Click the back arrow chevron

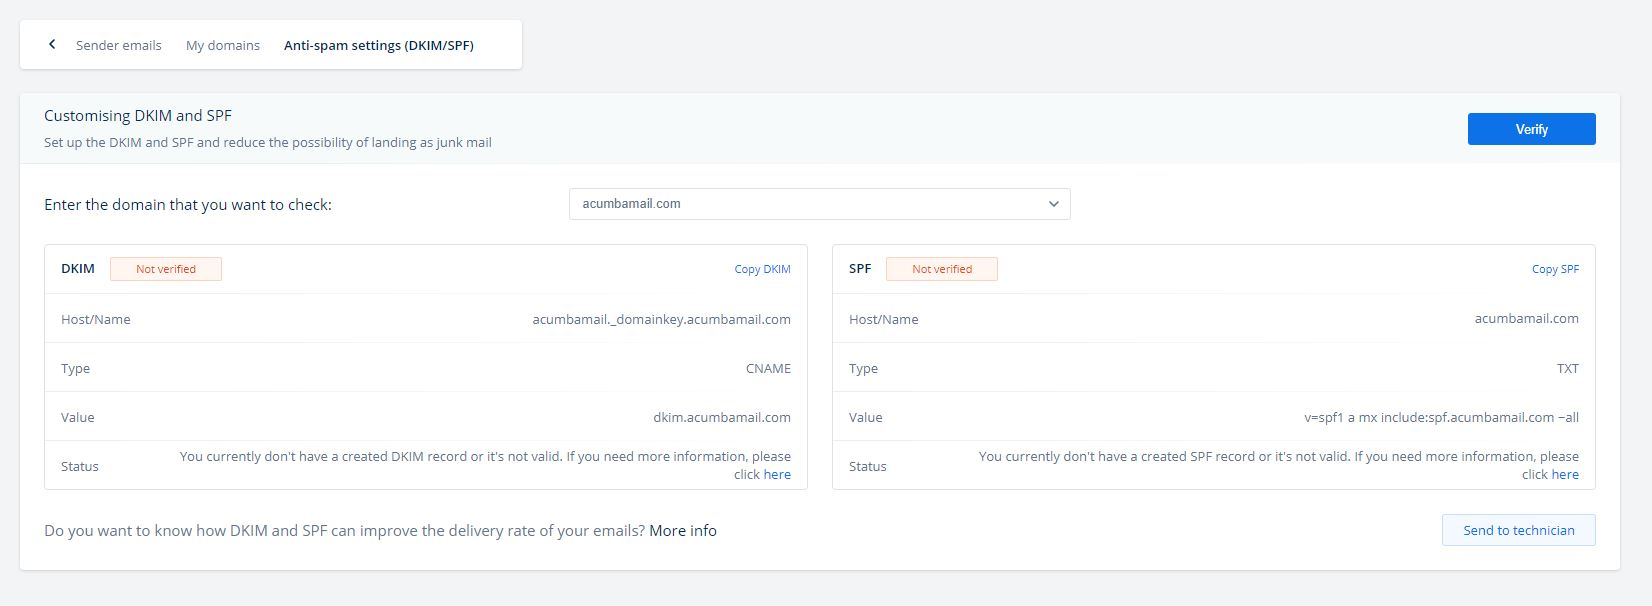click(52, 44)
